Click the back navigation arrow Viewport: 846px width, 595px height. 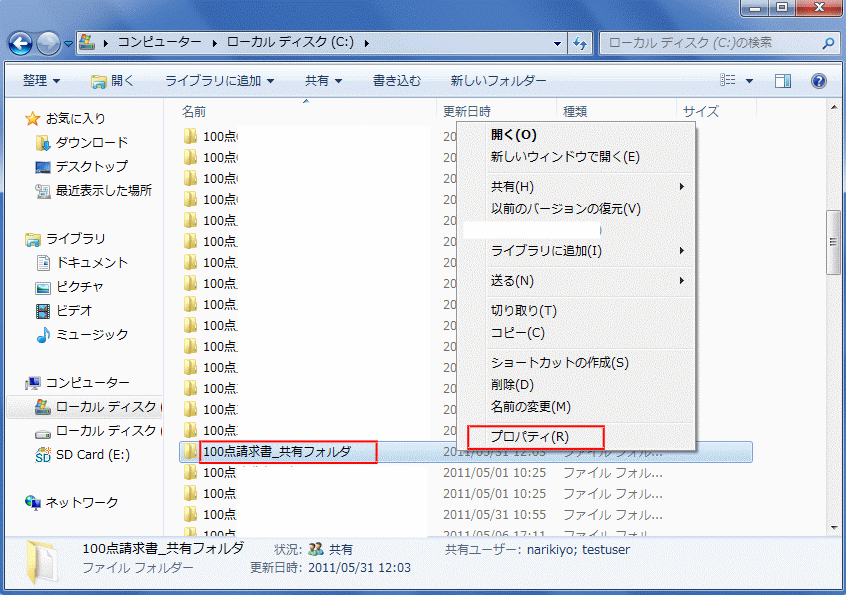[20, 43]
